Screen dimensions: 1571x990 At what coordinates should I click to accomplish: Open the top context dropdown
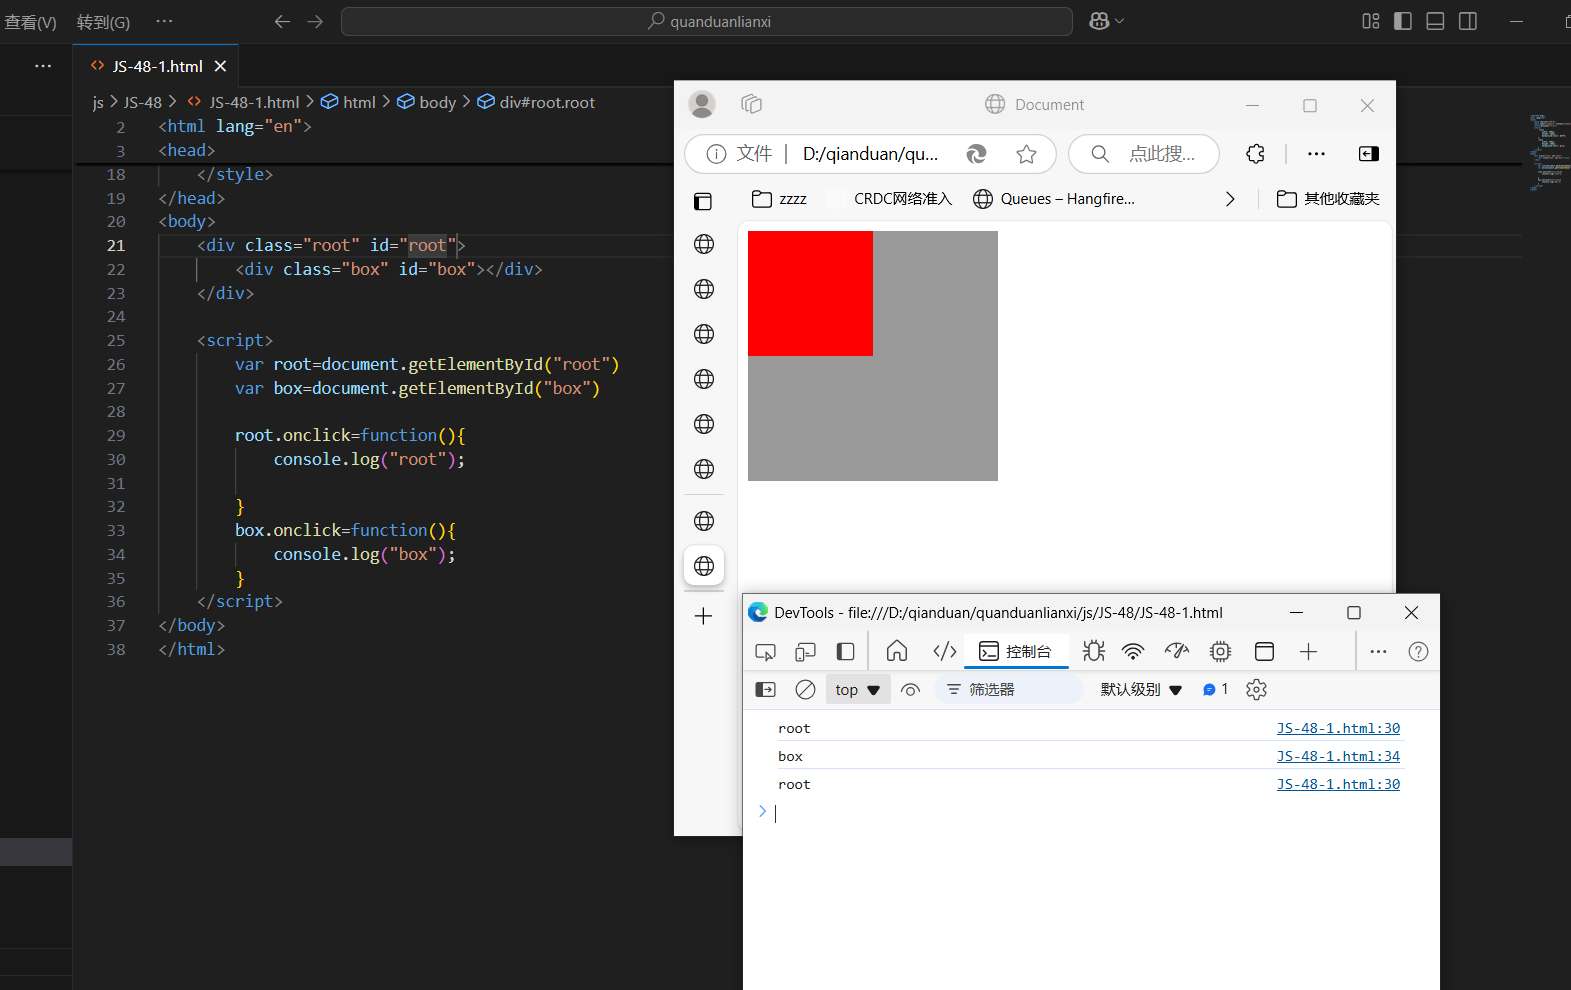click(x=857, y=690)
